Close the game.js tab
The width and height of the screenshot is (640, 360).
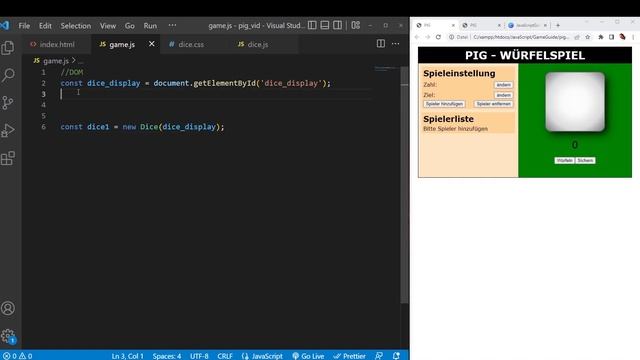click(151, 44)
